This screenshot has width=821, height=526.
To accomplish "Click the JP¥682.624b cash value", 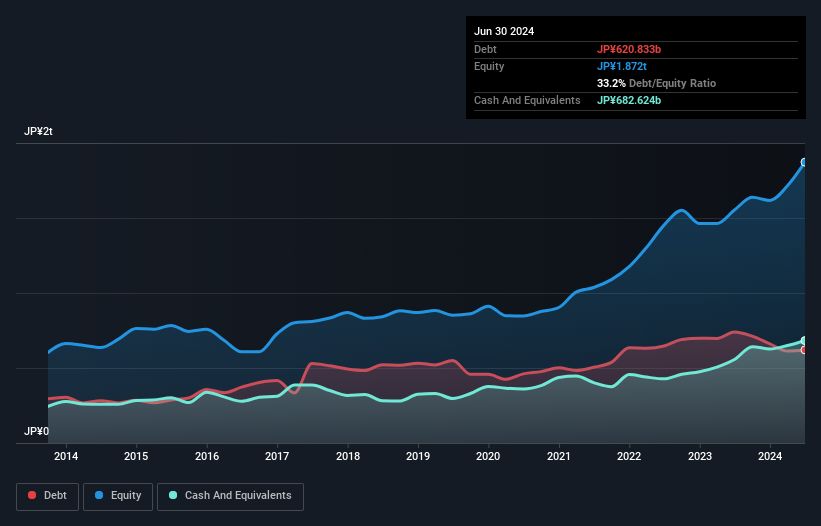I will 629,100.
